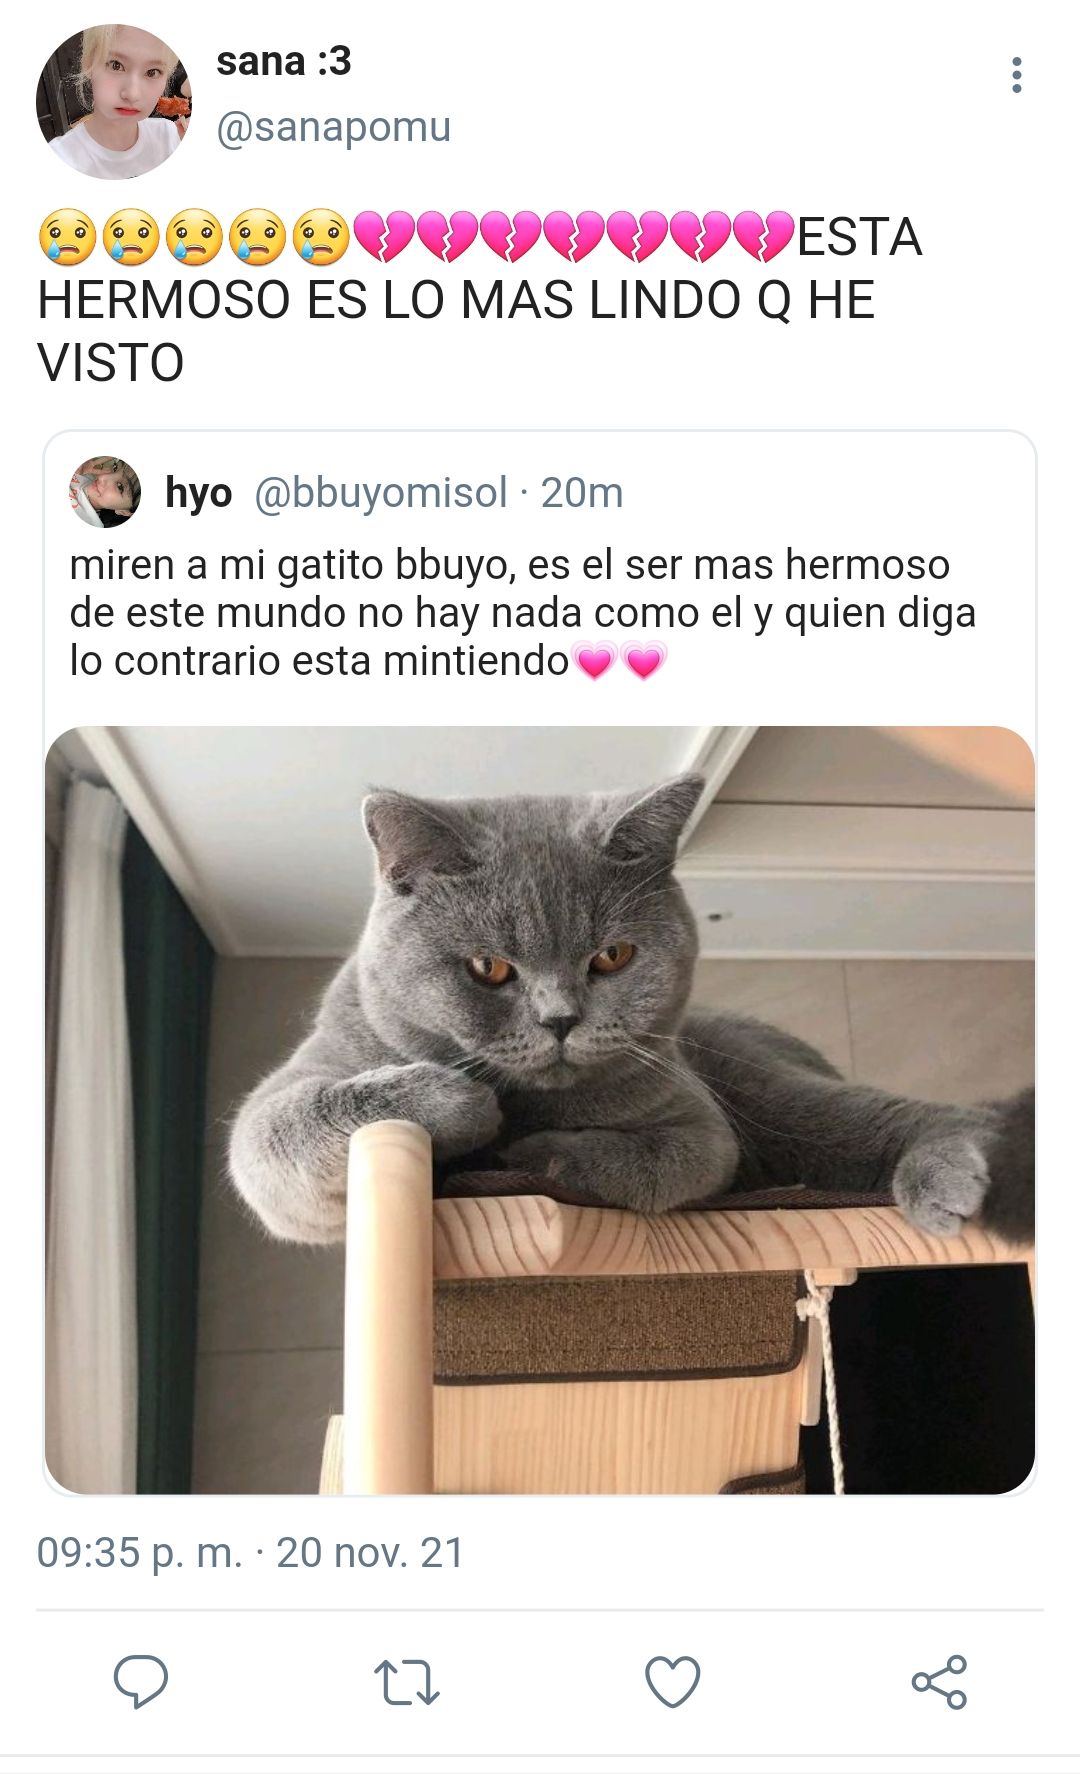Tap the date 20 nov. 21

point(370,1553)
